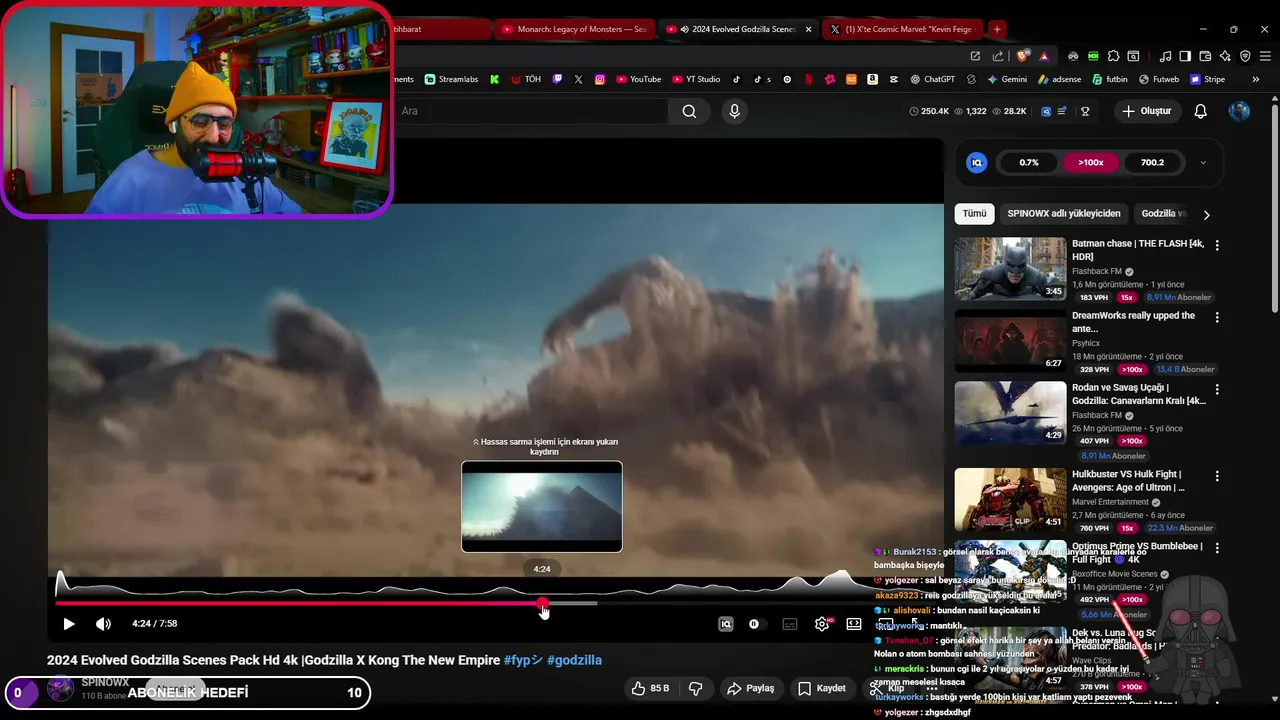Open the Netflix bookmark icon
1280x720 pixels.
point(808,79)
